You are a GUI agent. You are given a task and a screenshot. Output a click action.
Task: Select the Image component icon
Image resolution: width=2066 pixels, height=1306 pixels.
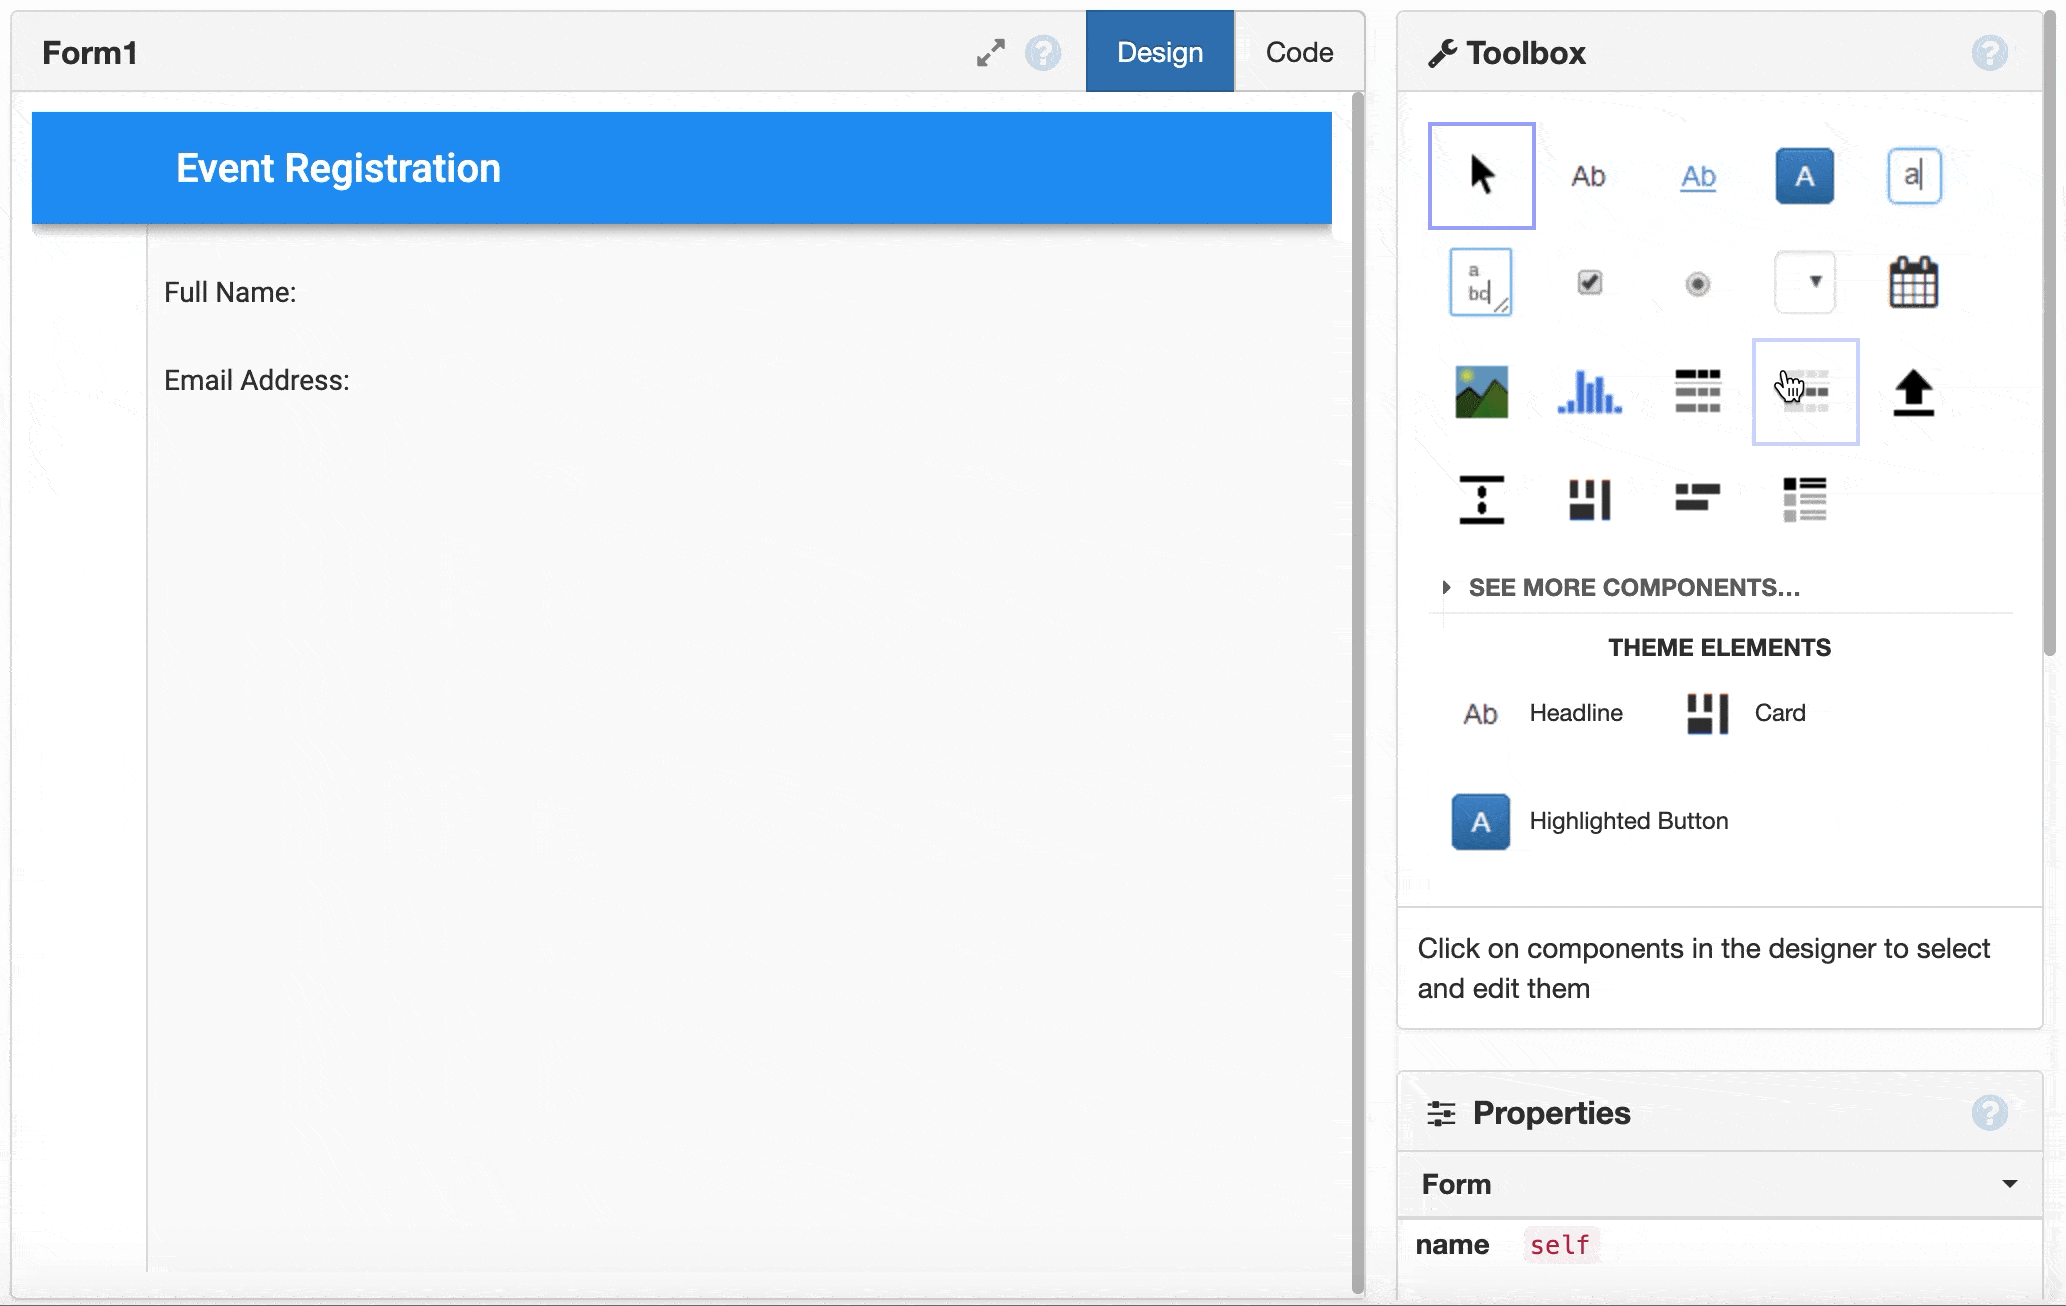pos(1481,391)
